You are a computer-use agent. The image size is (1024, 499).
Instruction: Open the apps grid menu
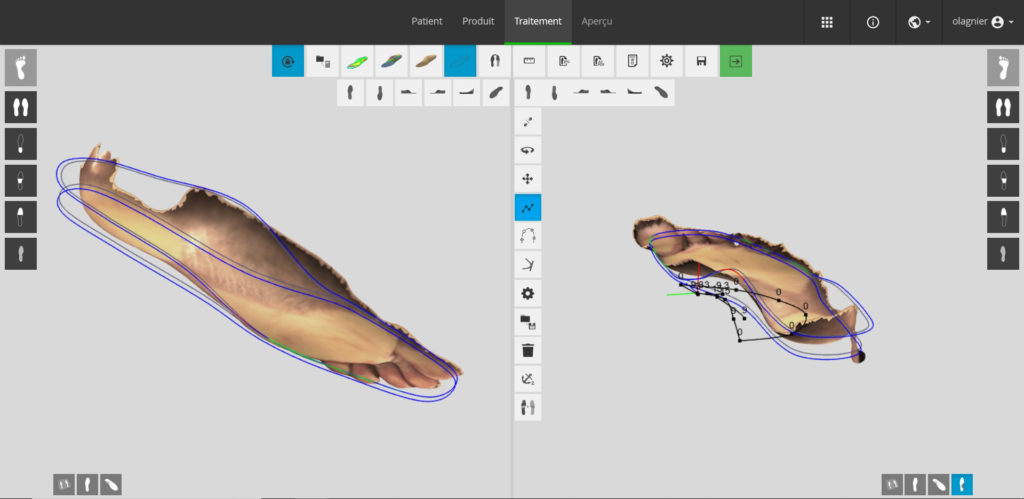pyautogui.click(x=827, y=22)
